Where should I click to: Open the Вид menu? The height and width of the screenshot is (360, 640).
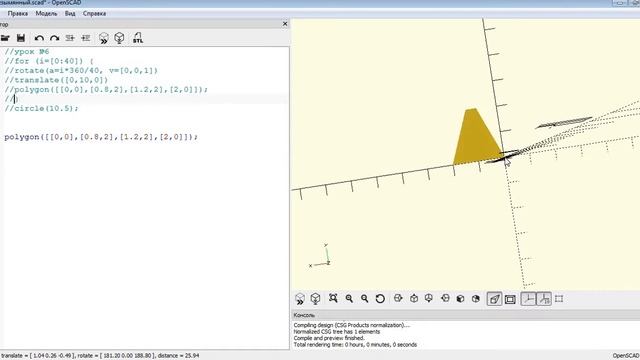coord(70,13)
